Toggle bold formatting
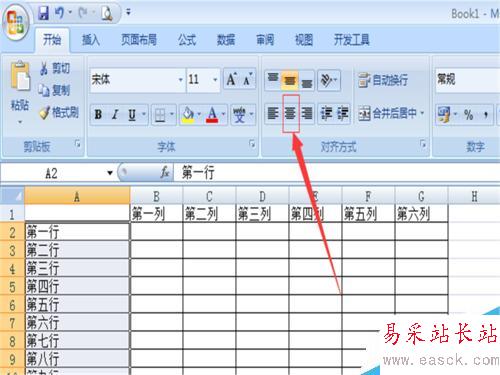500x375 pixels. [98, 114]
